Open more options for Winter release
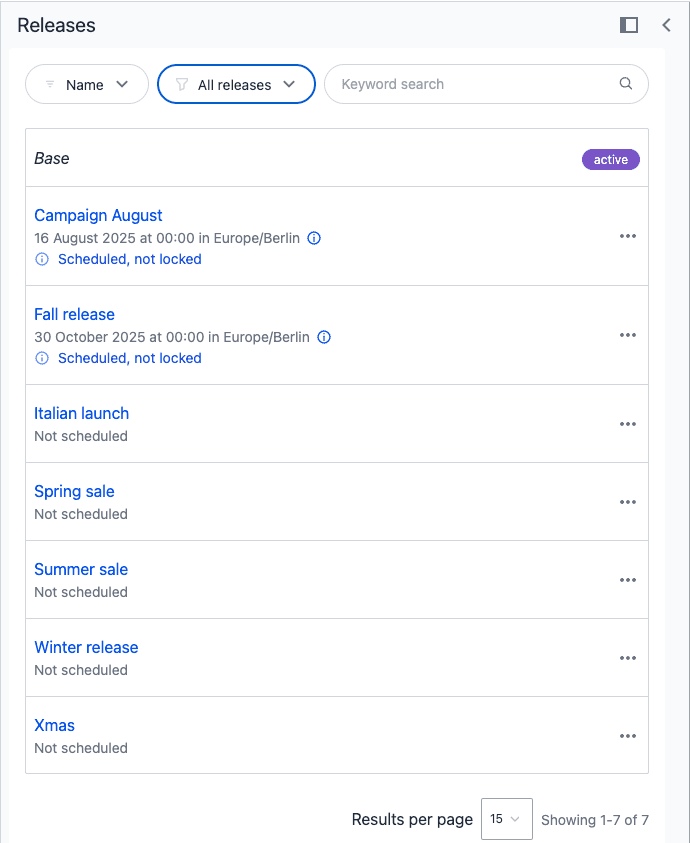Image resolution: width=690 pixels, height=843 pixels. [x=628, y=658]
